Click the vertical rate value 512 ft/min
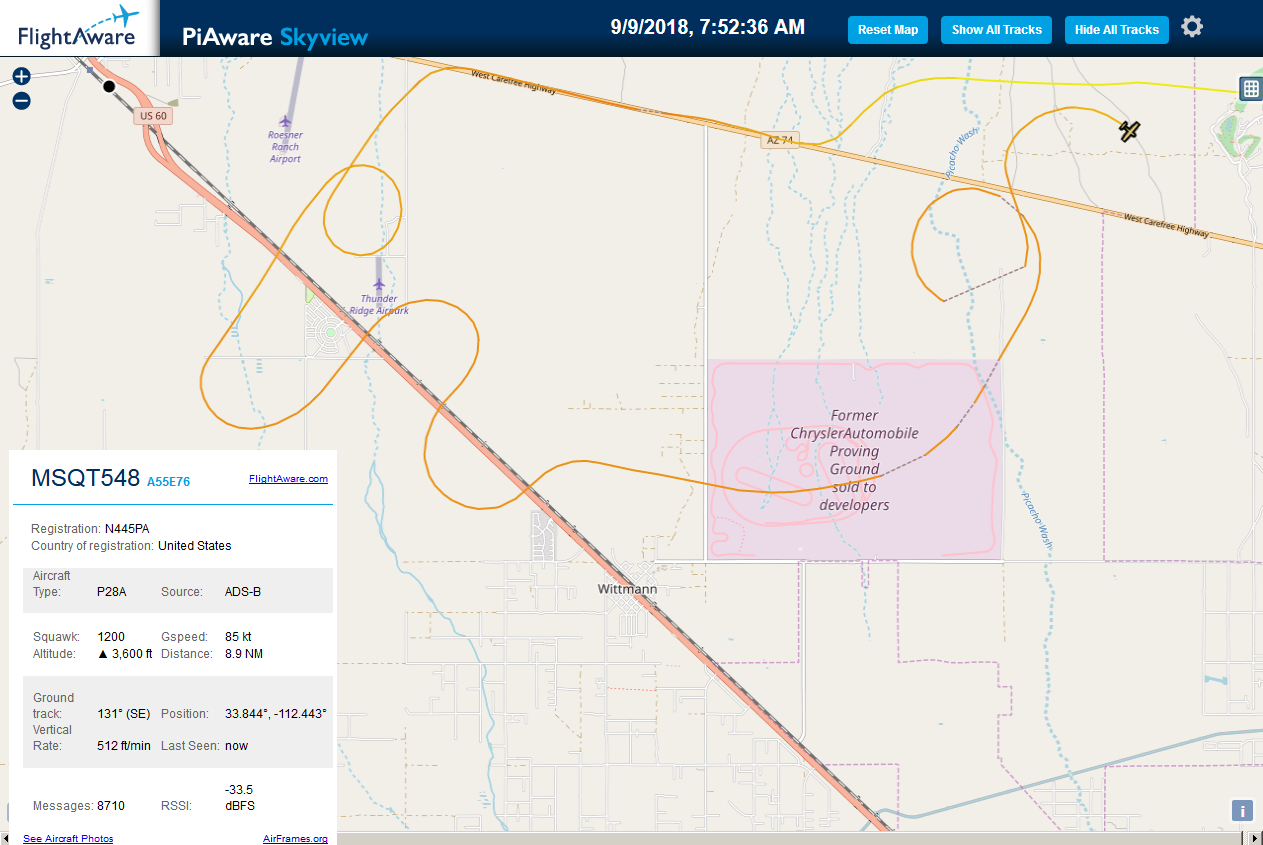 click(x=124, y=746)
